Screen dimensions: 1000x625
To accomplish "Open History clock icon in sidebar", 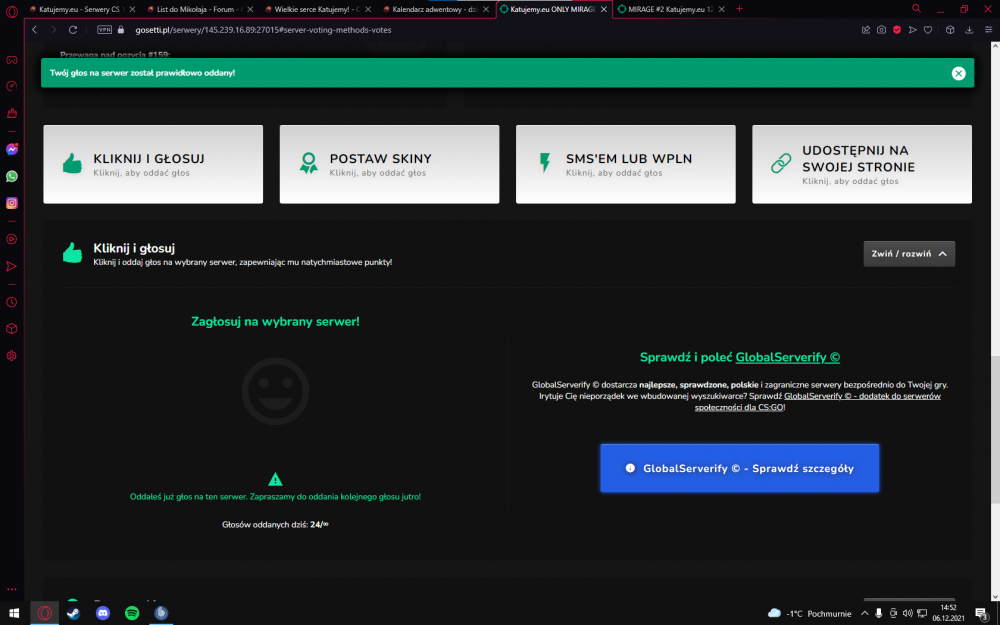I will click(11, 302).
